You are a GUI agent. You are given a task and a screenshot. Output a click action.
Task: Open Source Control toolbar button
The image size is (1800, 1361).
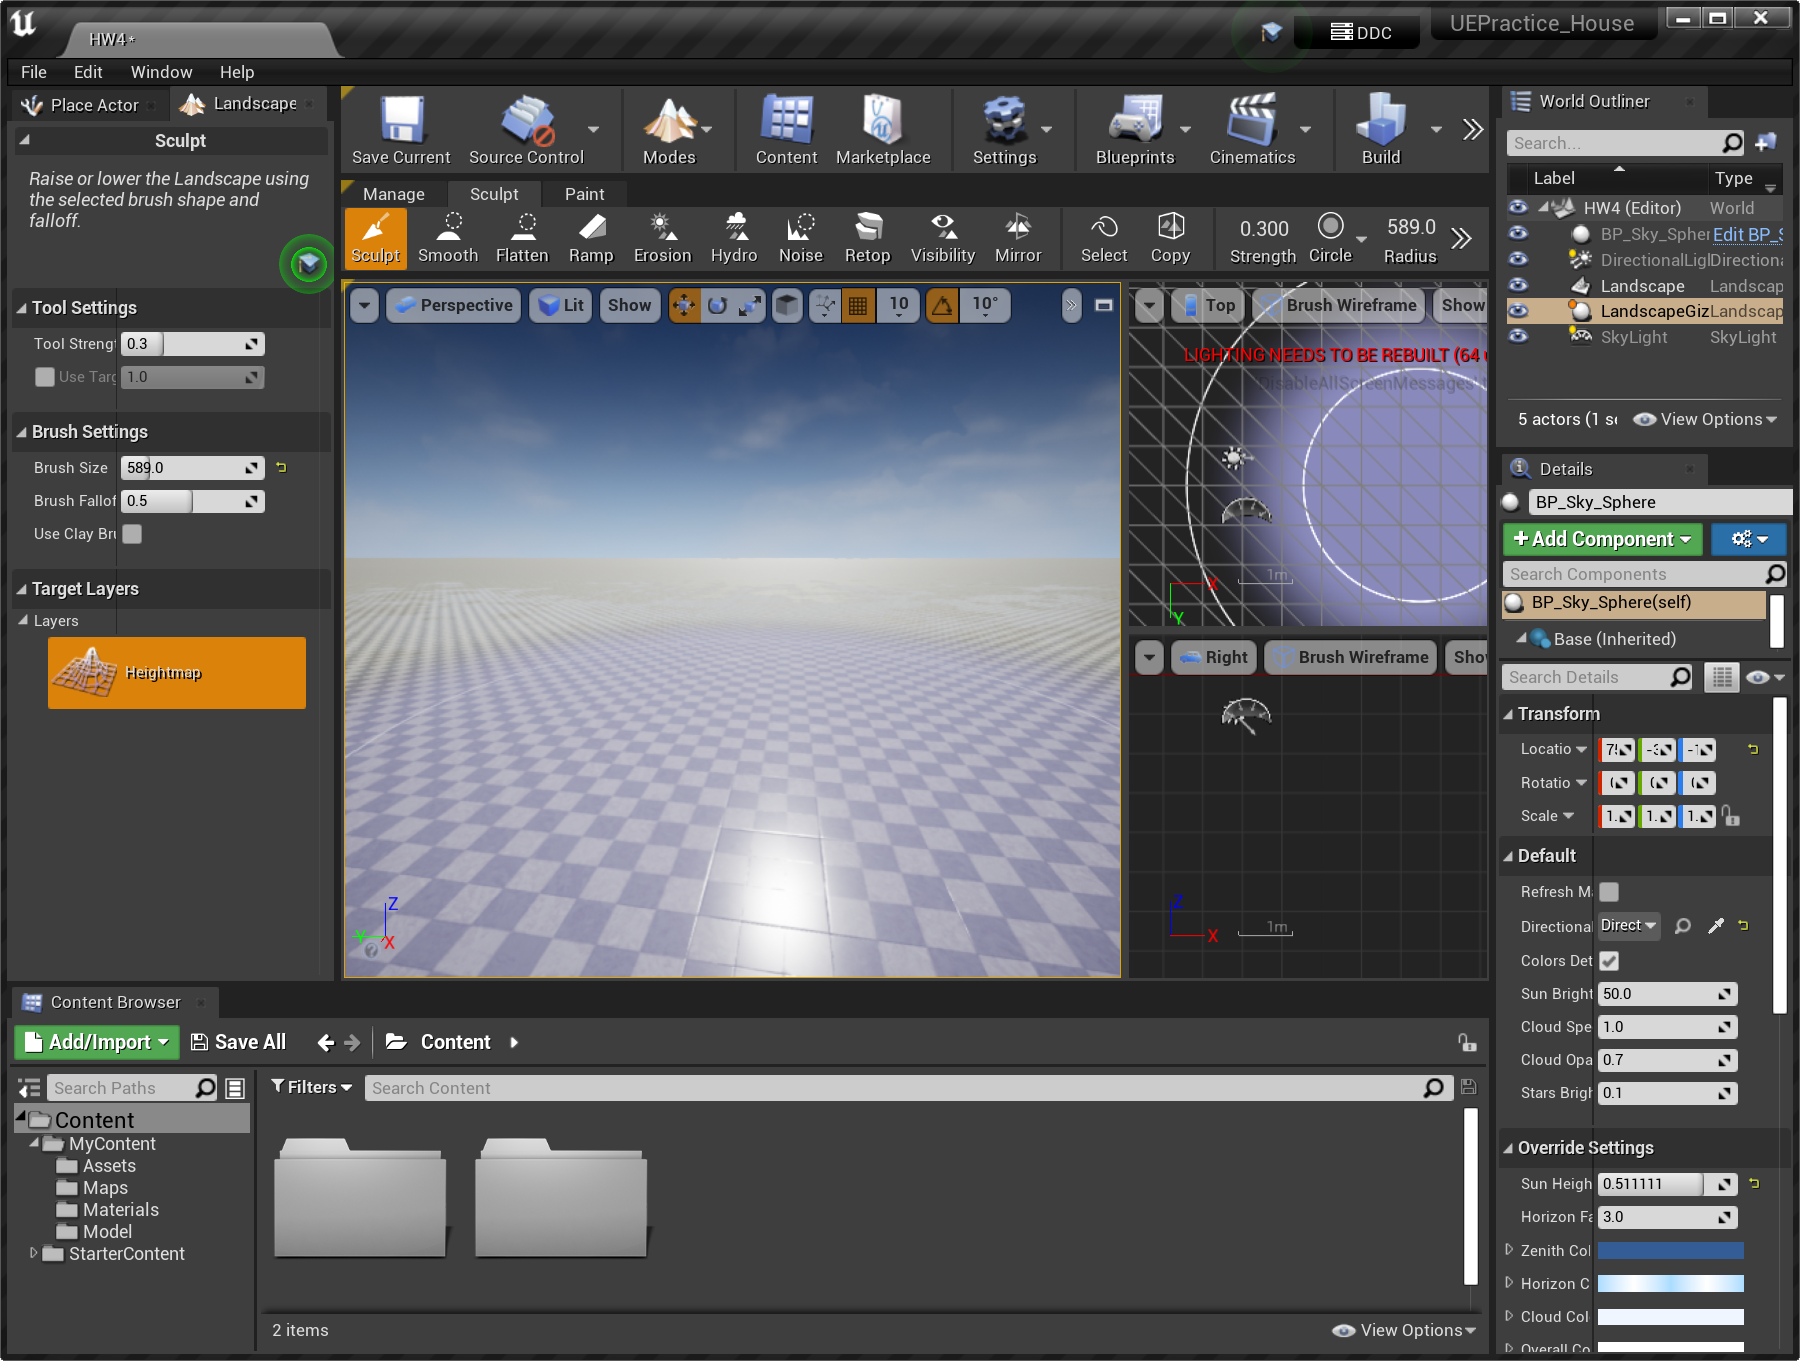pos(526,130)
